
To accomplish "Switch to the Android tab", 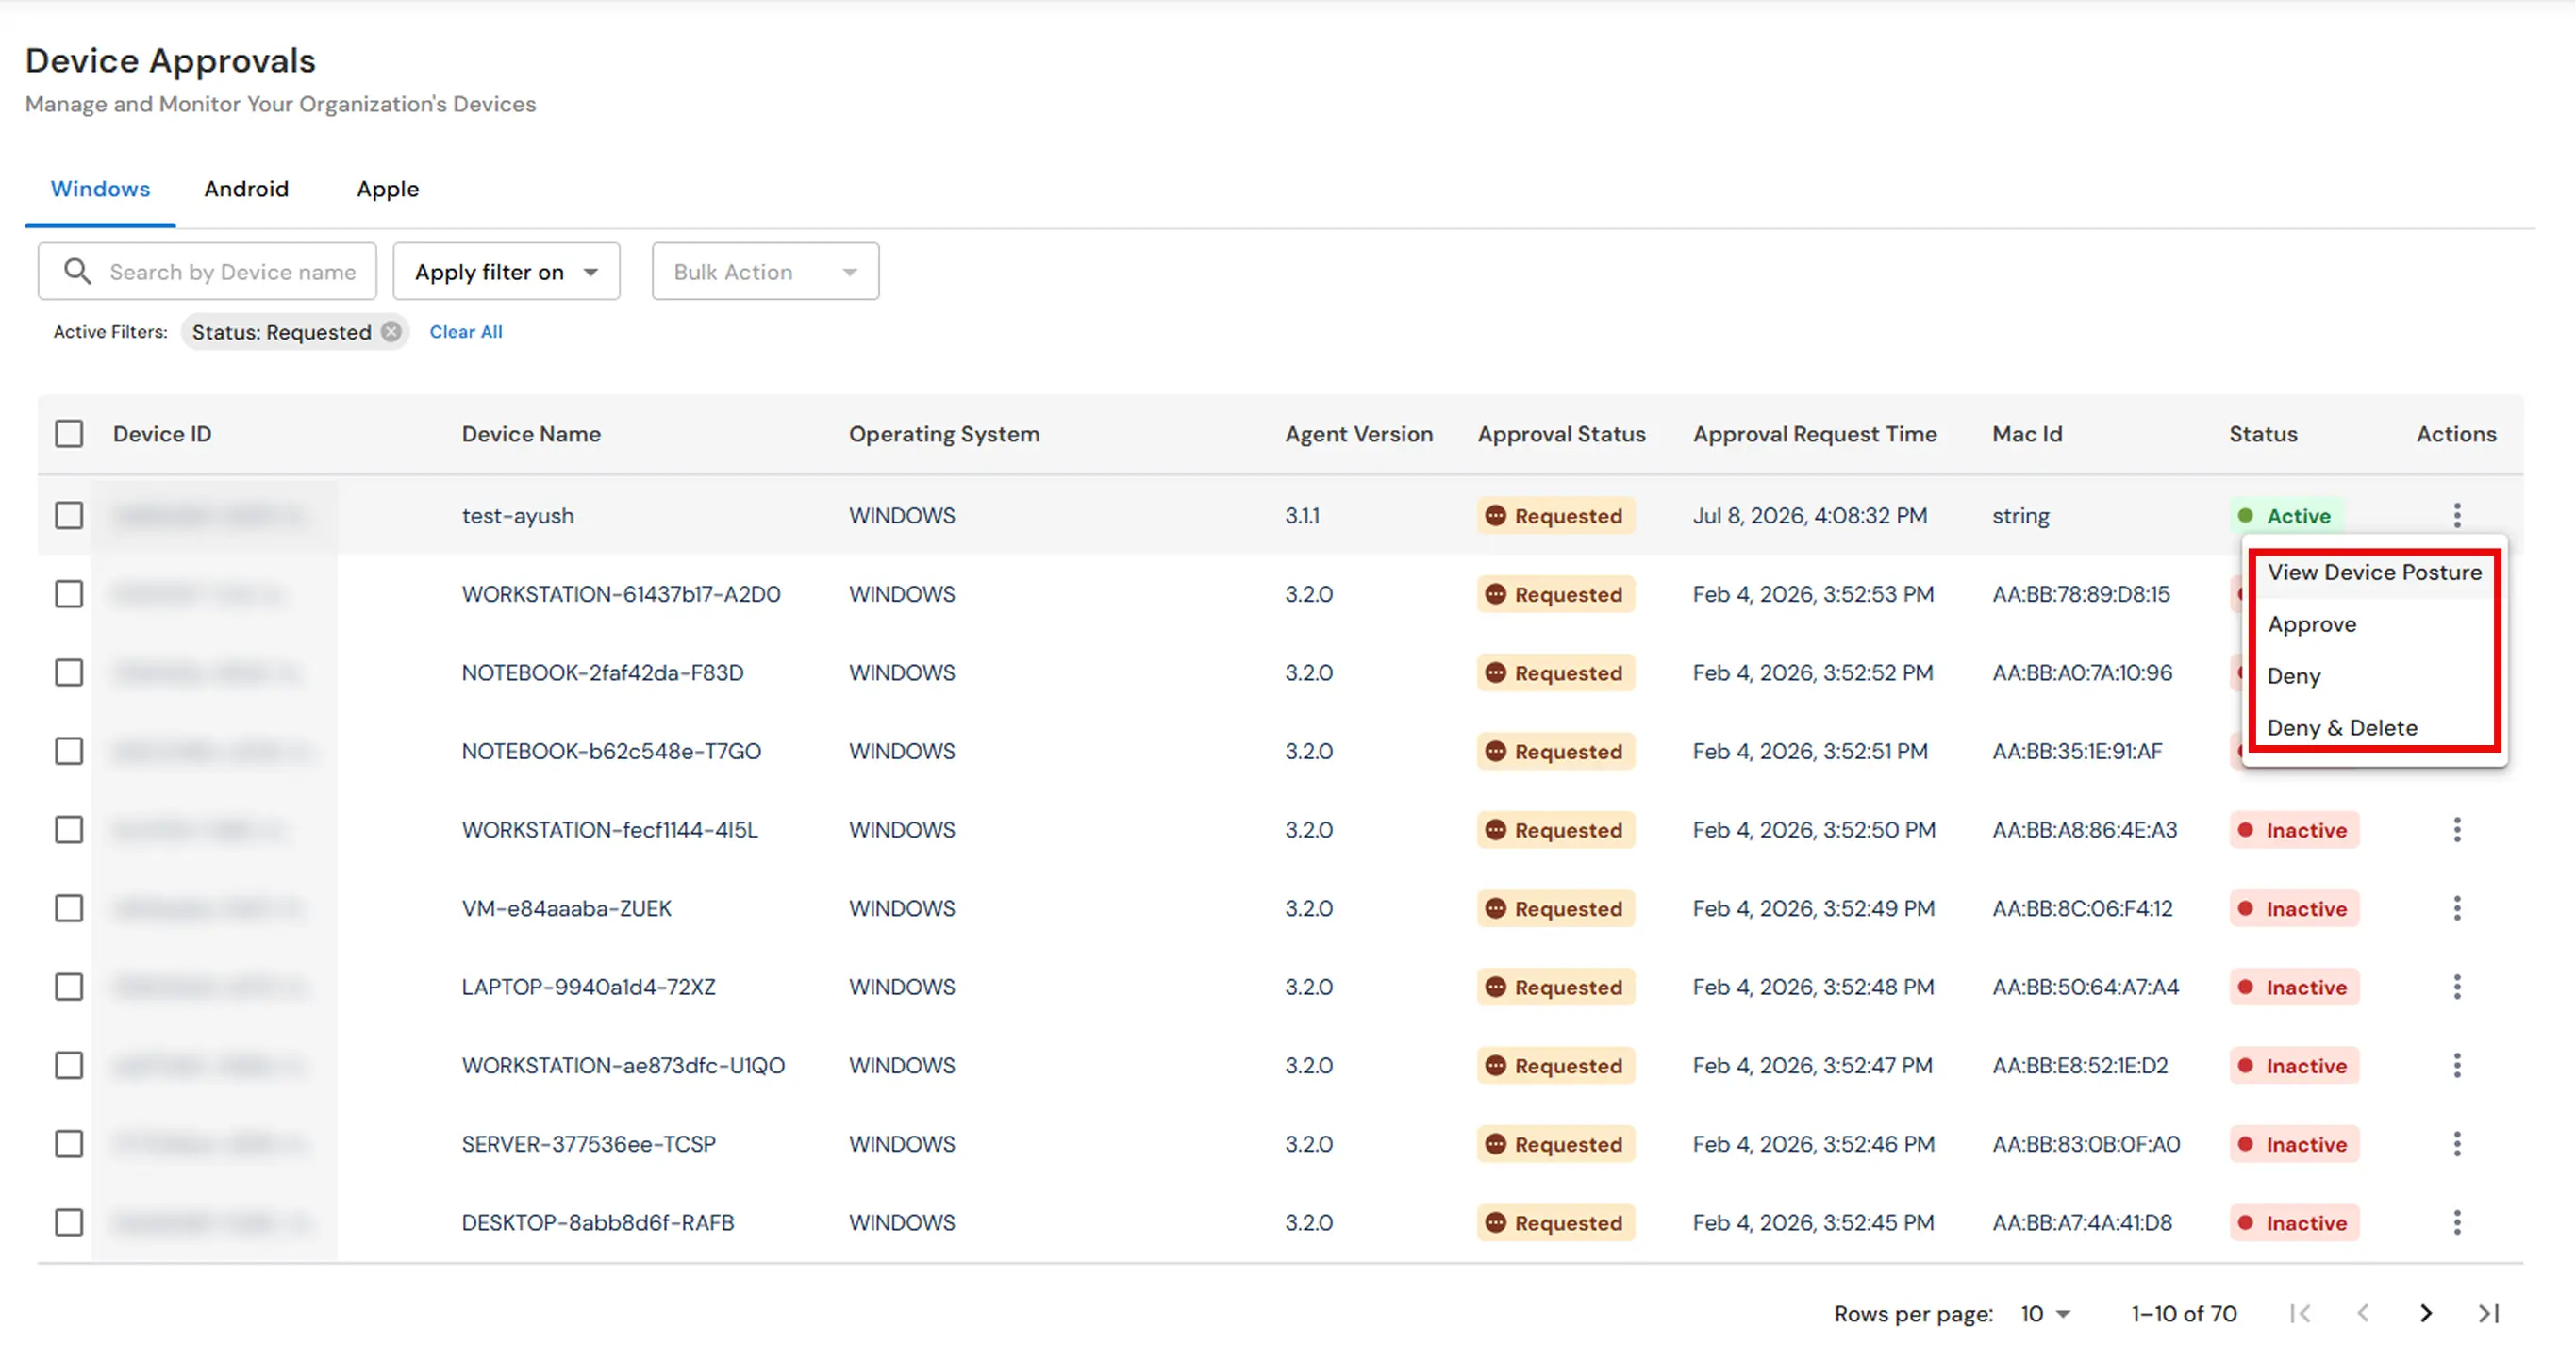I will 246,188.
